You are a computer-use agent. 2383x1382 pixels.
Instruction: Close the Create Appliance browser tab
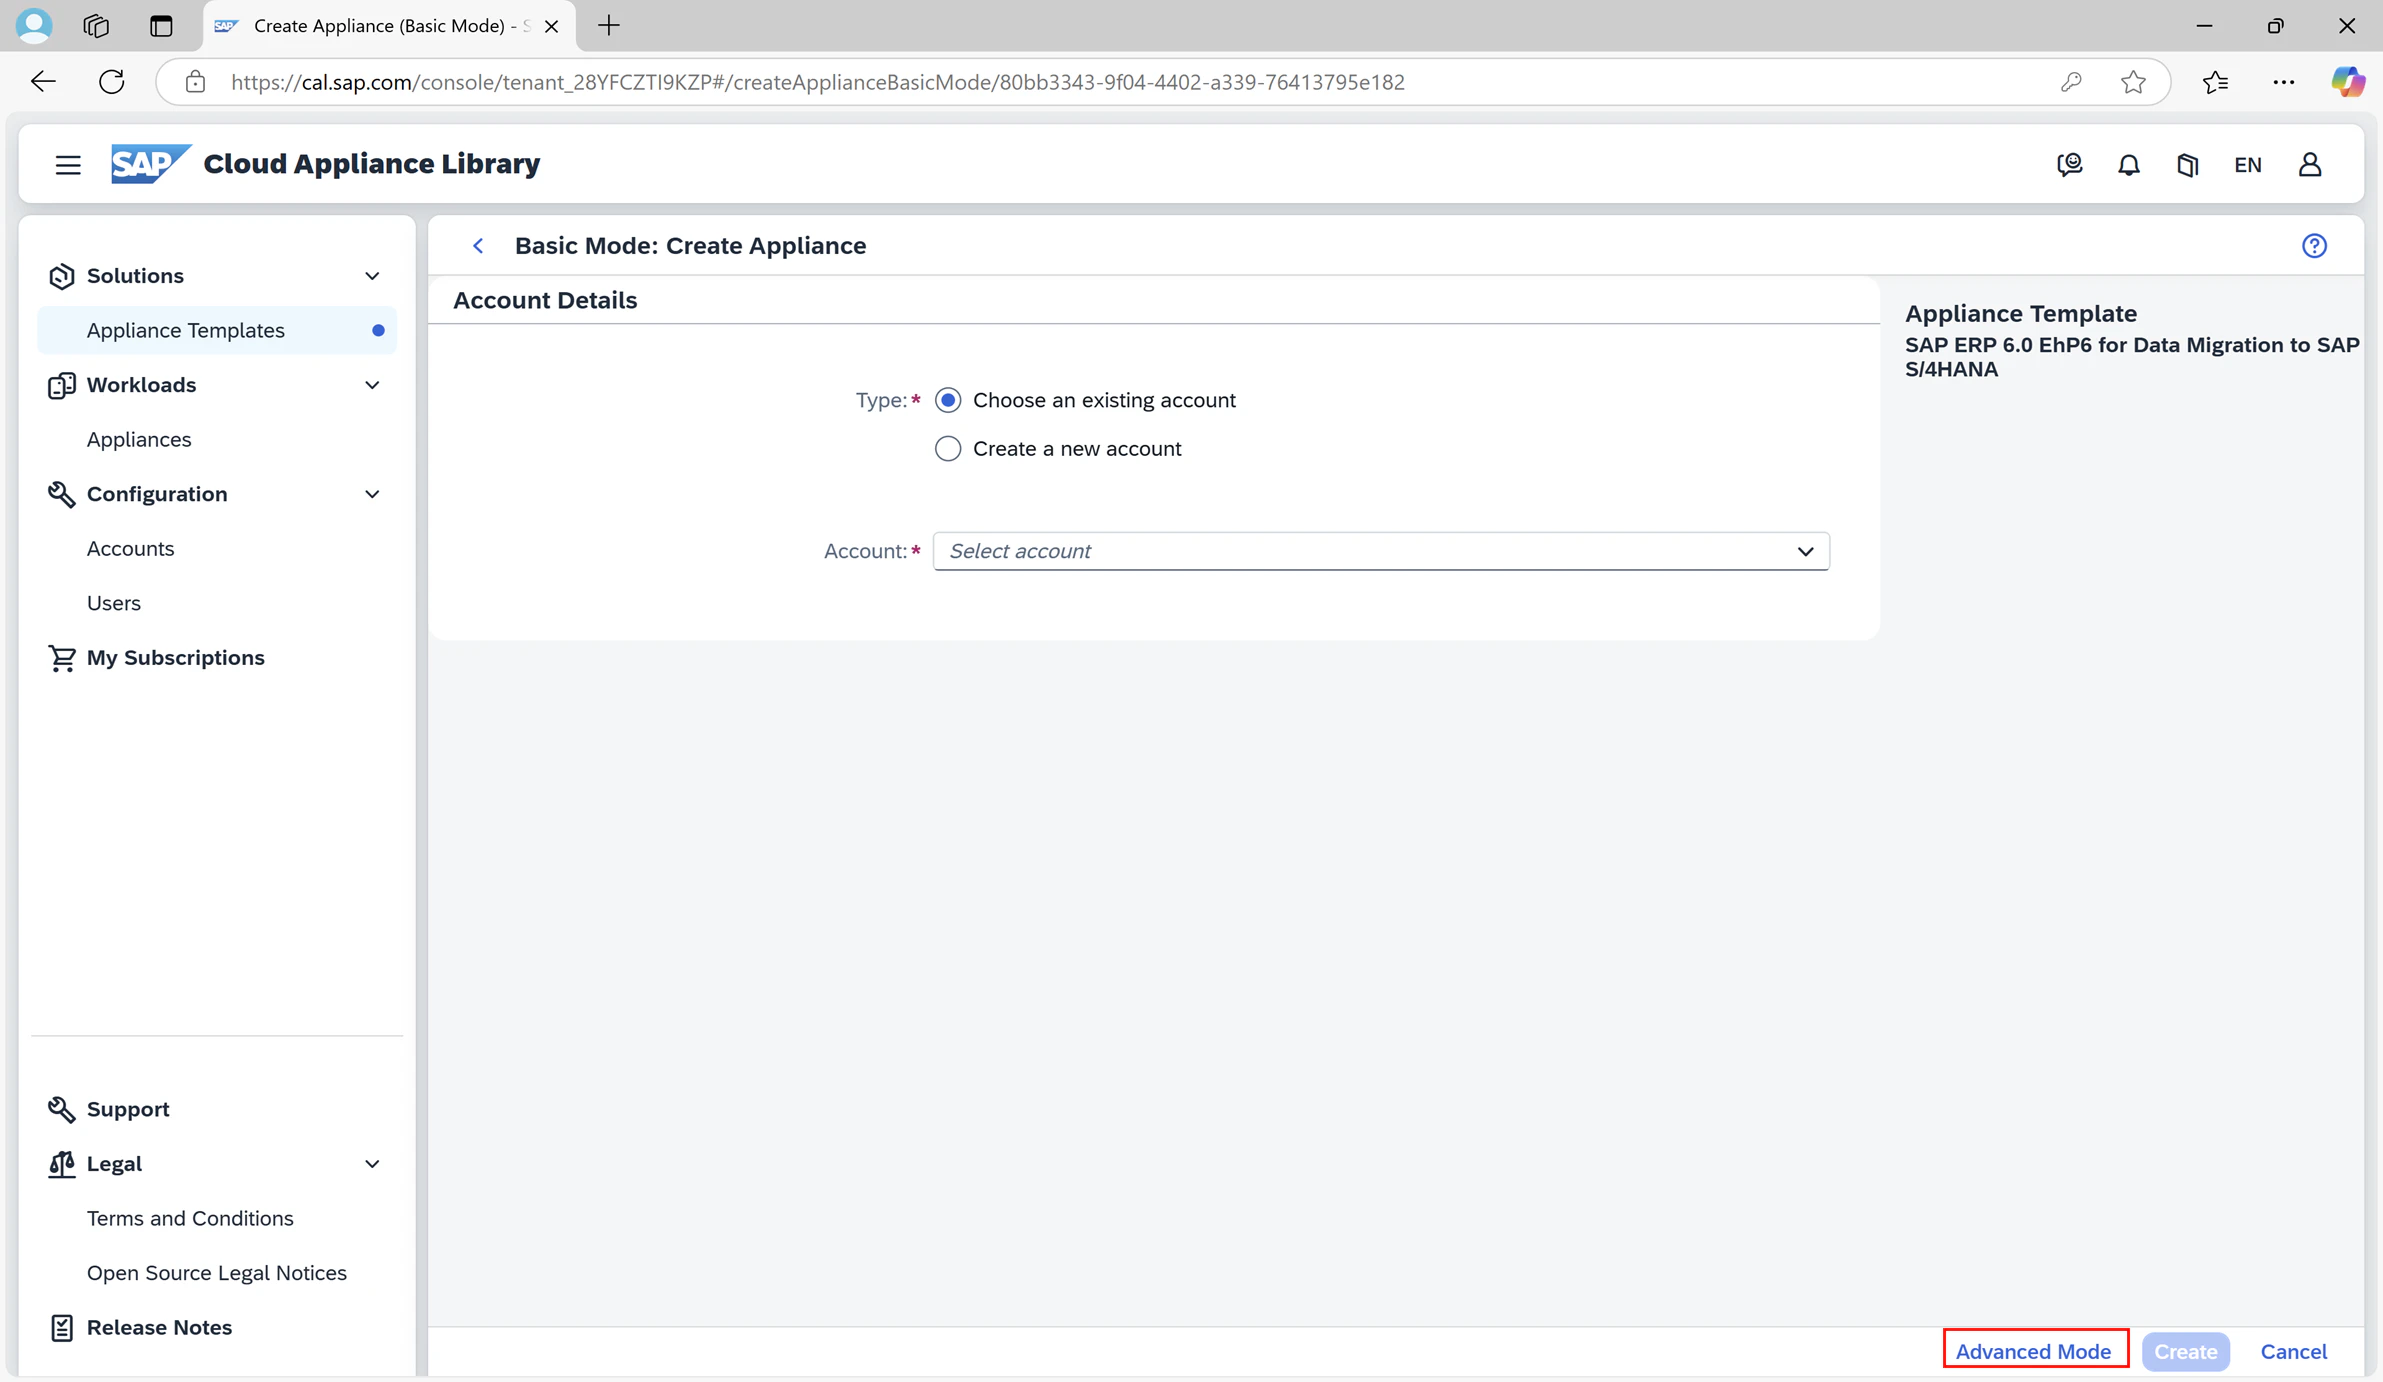pyautogui.click(x=551, y=26)
